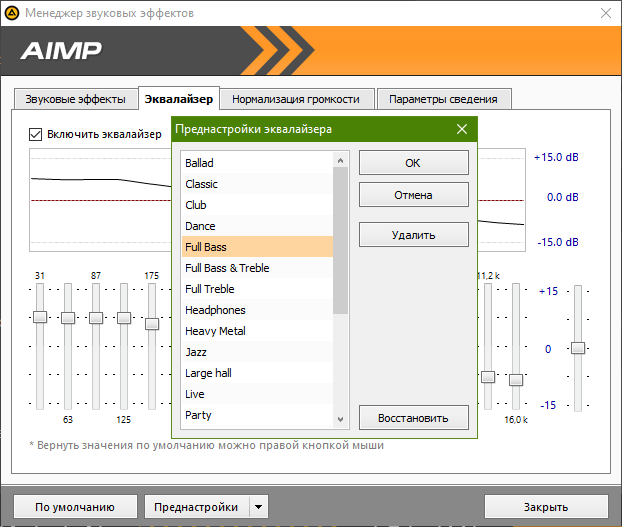622x527 pixels.
Task: Click 'Удалить' to delete the preset
Action: 414,235
